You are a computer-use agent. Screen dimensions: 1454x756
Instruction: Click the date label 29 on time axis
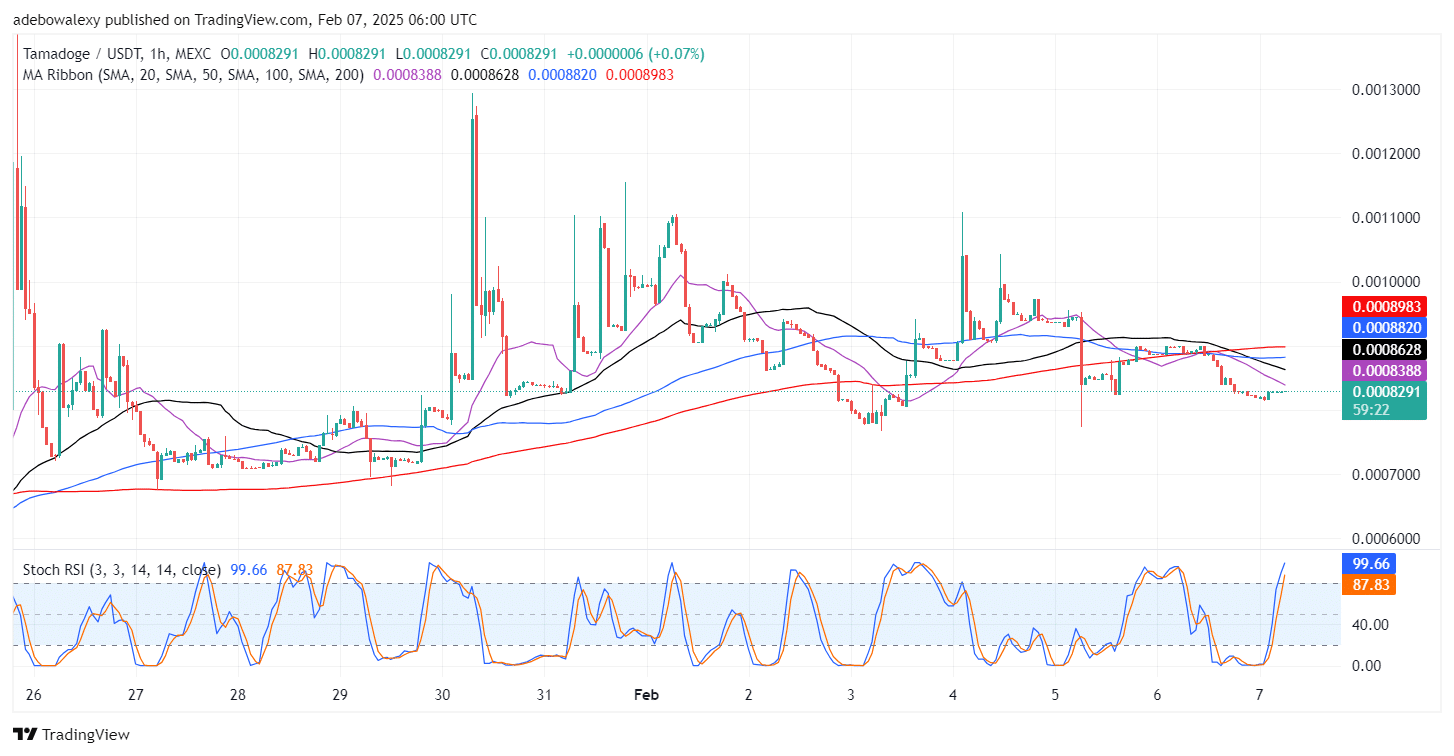click(x=339, y=695)
